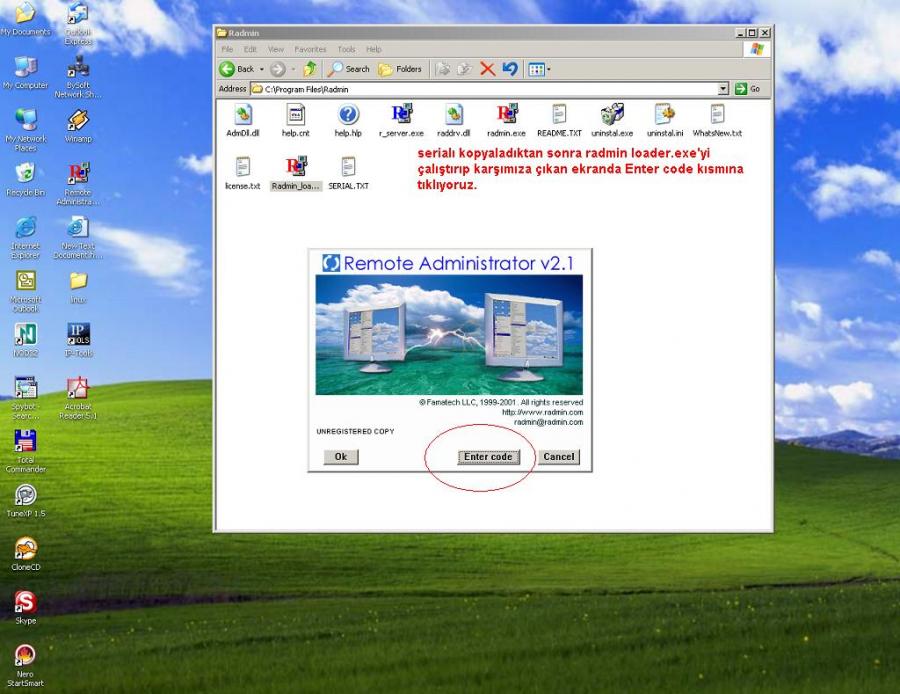Screen dimensions: 900x694
Task: Open the Views dropdown button
Action: (539, 69)
